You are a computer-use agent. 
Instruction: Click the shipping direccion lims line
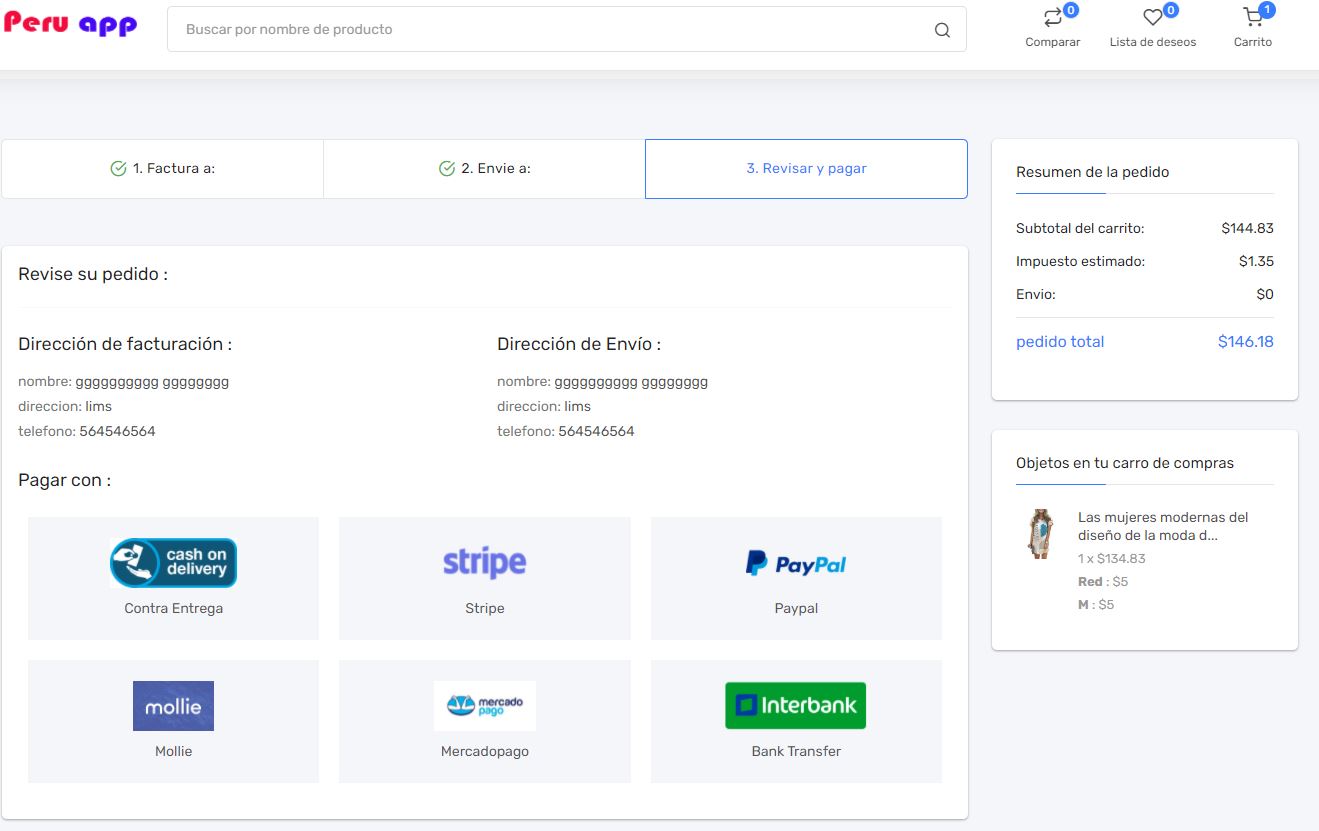[544, 407]
